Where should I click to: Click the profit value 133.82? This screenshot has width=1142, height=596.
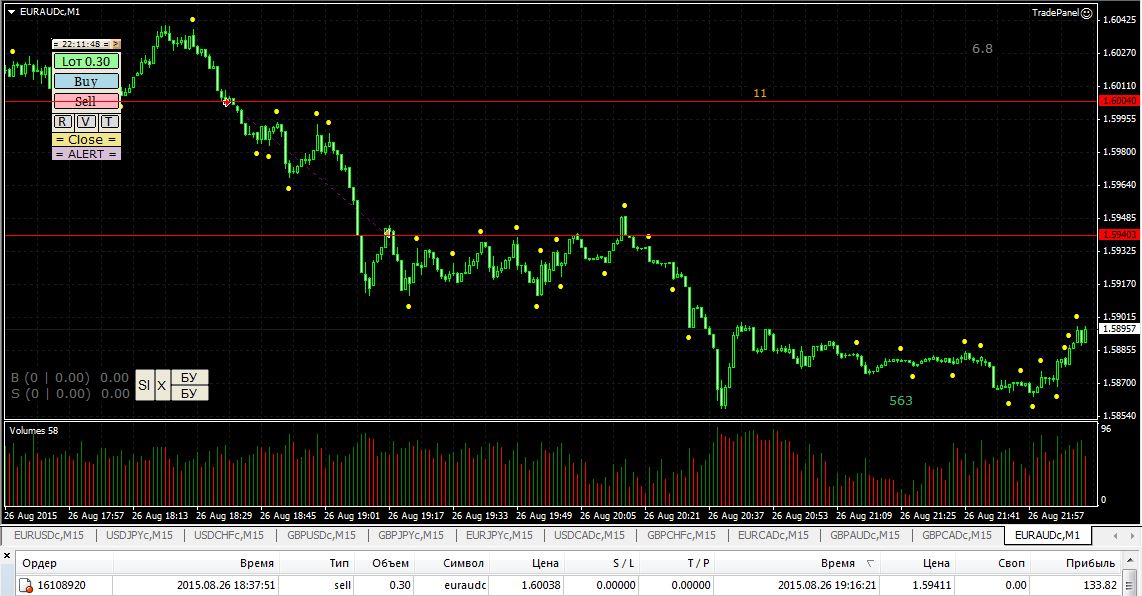[x=1100, y=585]
